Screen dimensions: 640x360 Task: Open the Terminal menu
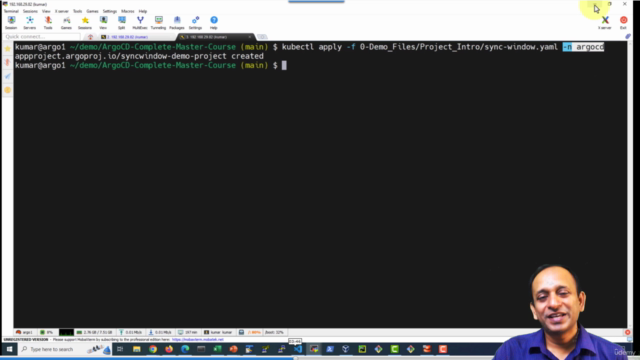[11, 11]
